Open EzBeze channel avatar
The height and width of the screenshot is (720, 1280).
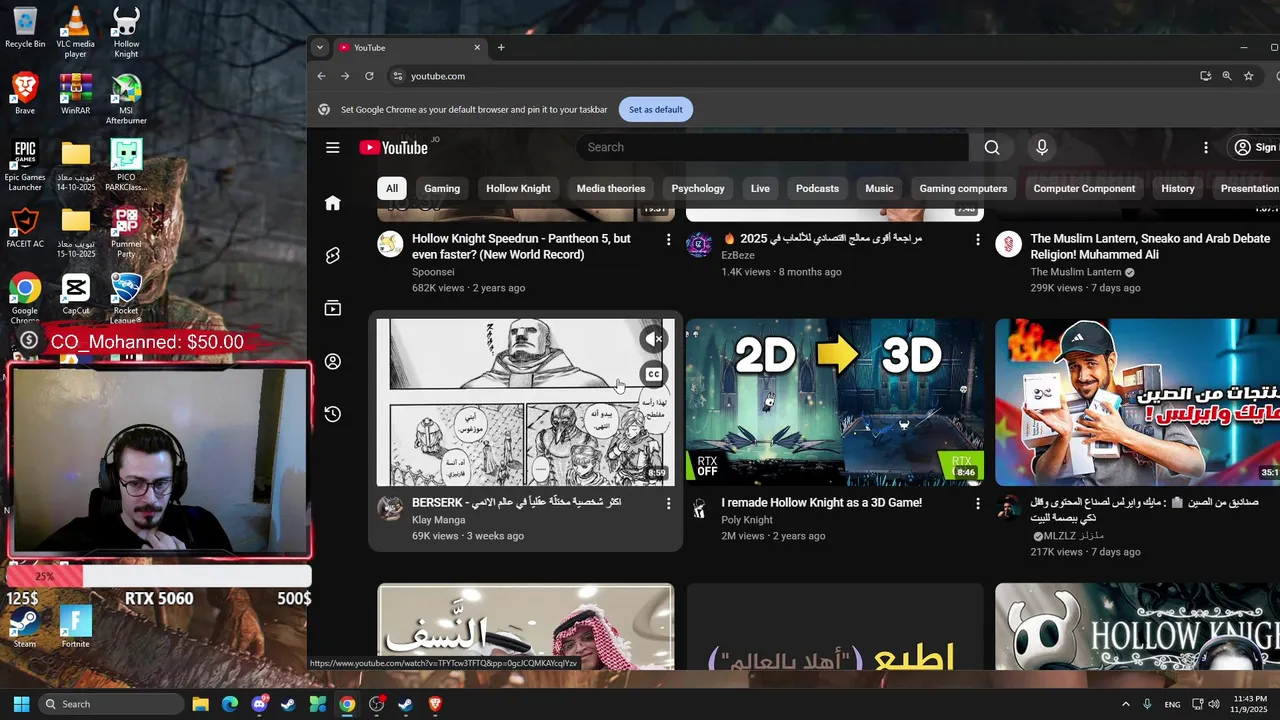pos(699,244)
